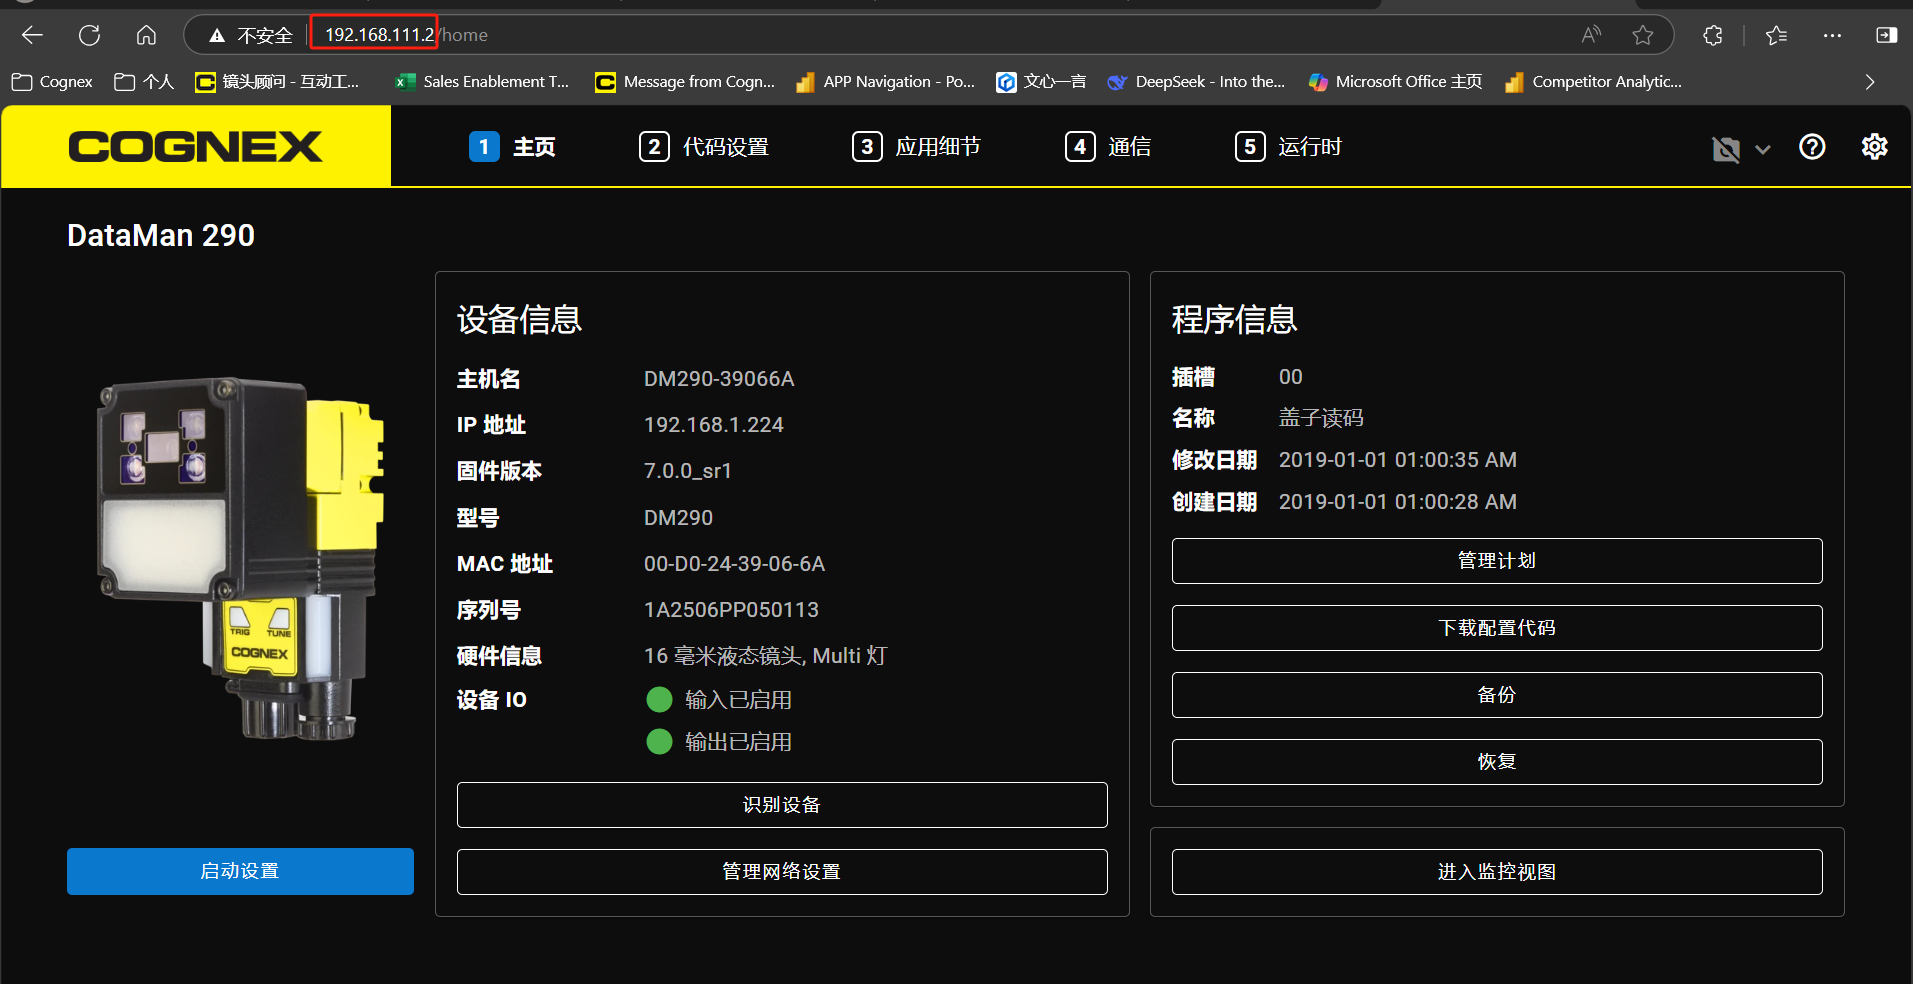Open the help icon on the Cognex toolbar
Viewport: 1913px width, 984px height.
pyautogui.click(x=1812, y=147)
